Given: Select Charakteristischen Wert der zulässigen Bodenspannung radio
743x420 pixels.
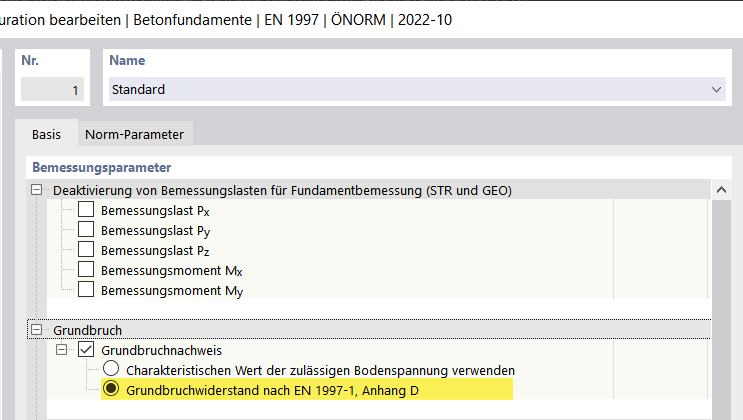Looking at the screenshot, I should pos(111,370).
